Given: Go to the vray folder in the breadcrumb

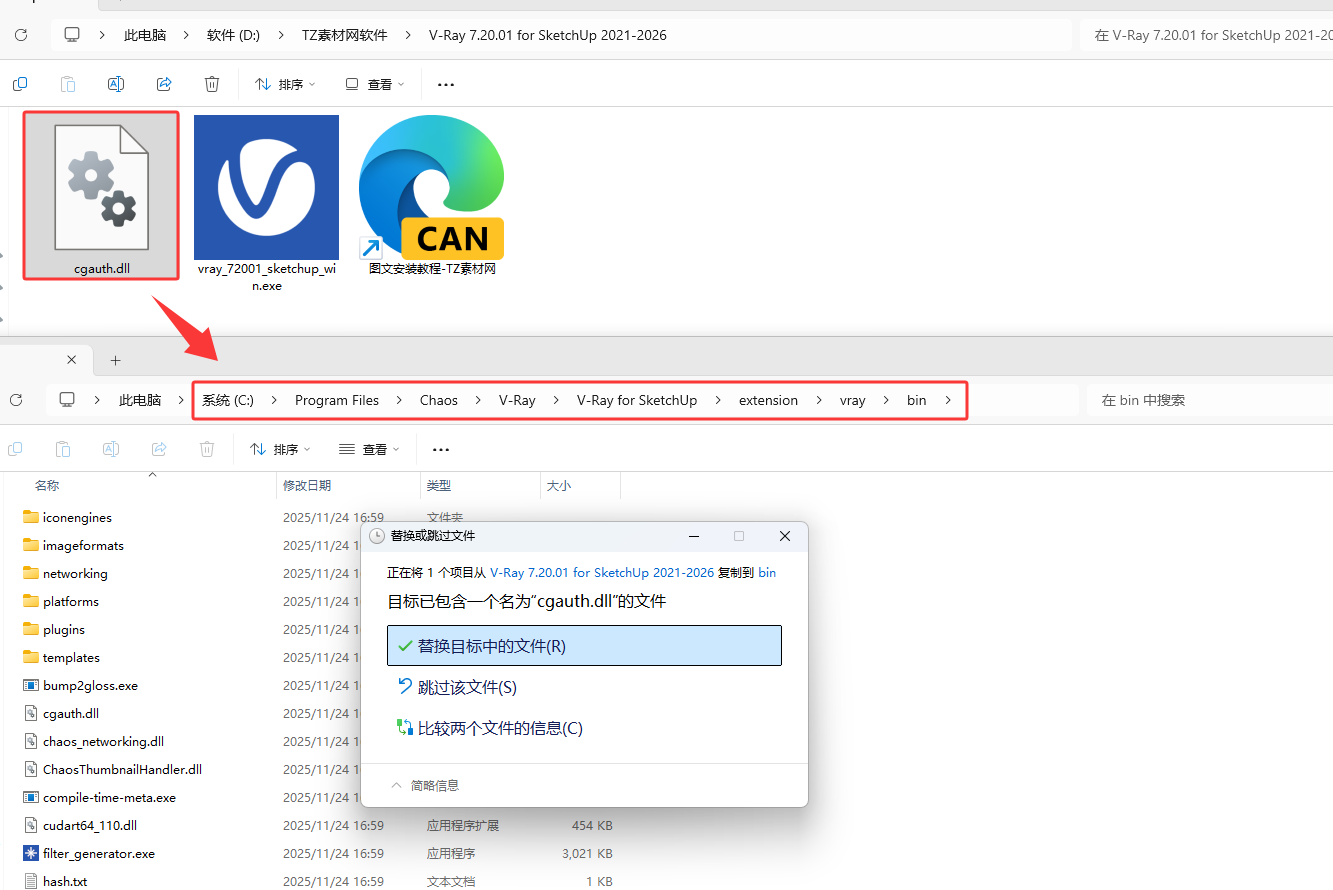Looking at the screenshot, I should (853, 400).
